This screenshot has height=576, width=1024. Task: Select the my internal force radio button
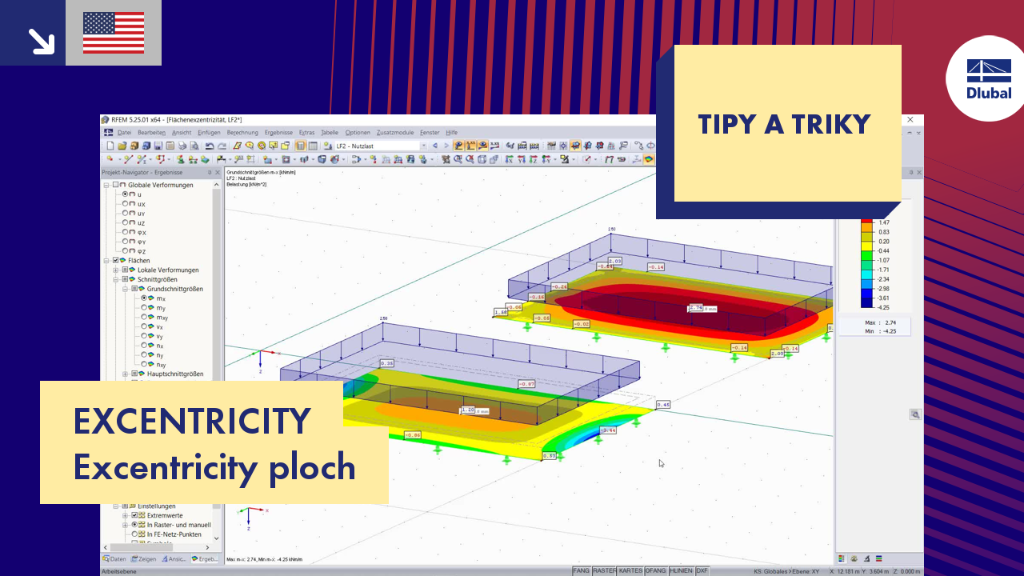(144, 308)
